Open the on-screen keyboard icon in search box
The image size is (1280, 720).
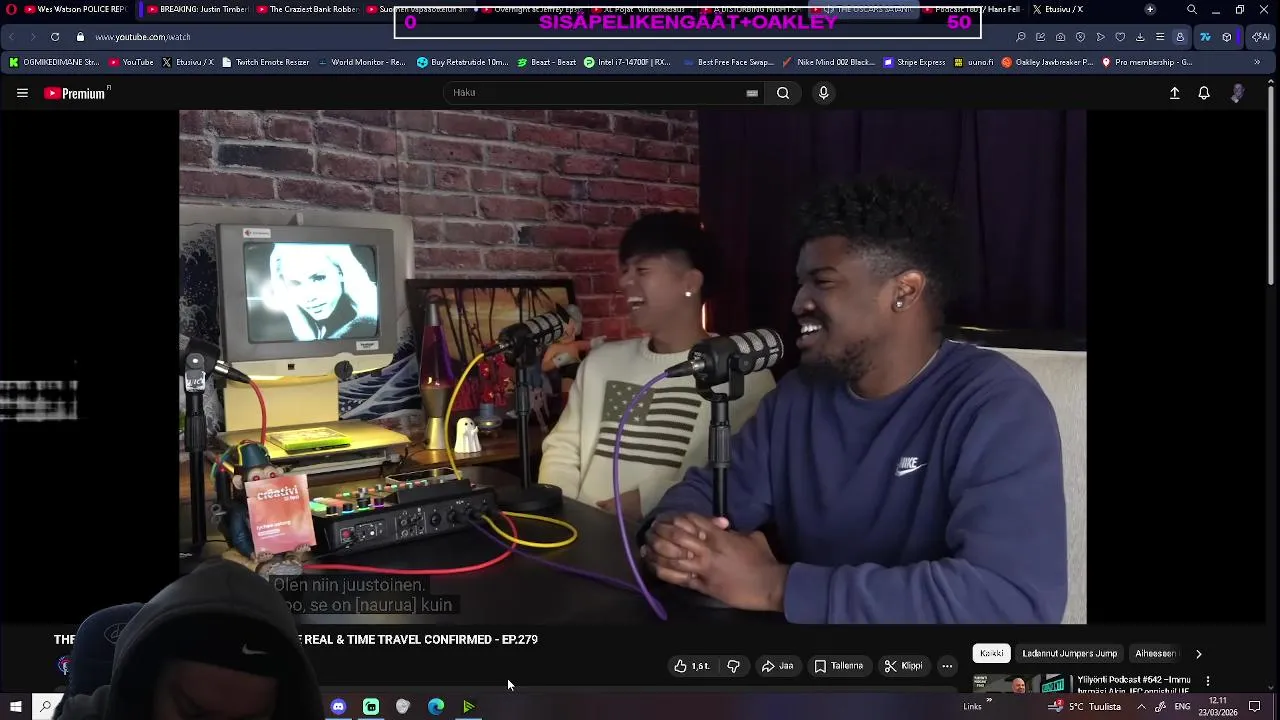tap(752, 93)
